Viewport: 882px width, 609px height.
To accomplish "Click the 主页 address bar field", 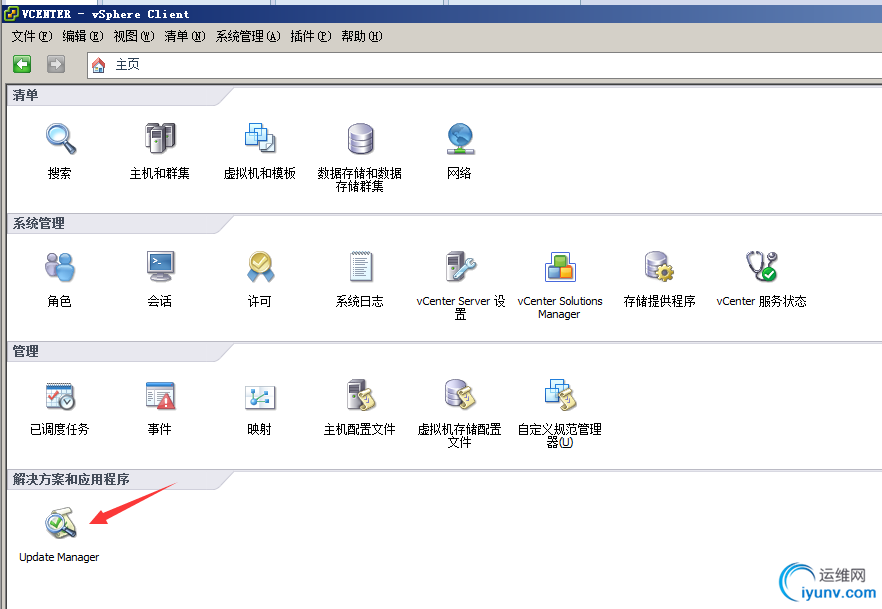I will point(484,65).
